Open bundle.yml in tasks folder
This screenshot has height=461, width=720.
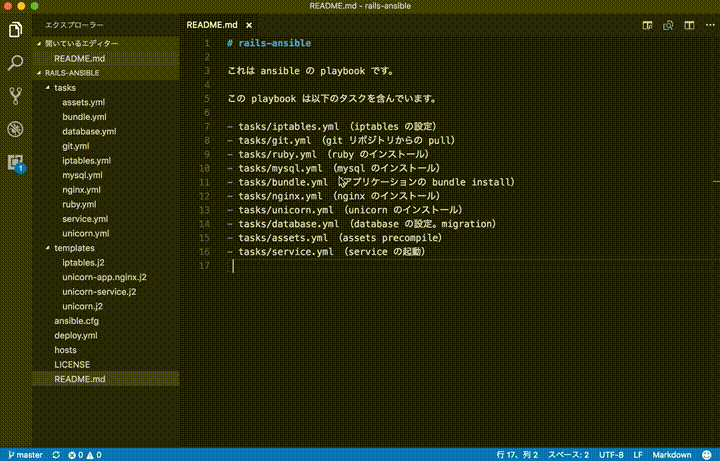point(84,117)
